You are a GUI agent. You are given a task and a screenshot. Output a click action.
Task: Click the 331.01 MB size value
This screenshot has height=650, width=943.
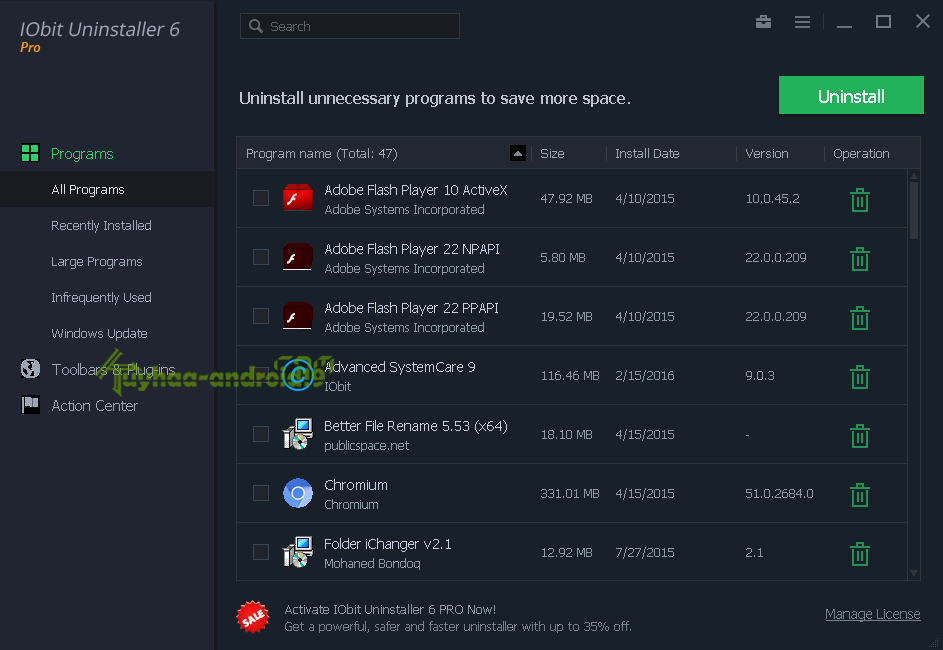[x=570, y=493]
